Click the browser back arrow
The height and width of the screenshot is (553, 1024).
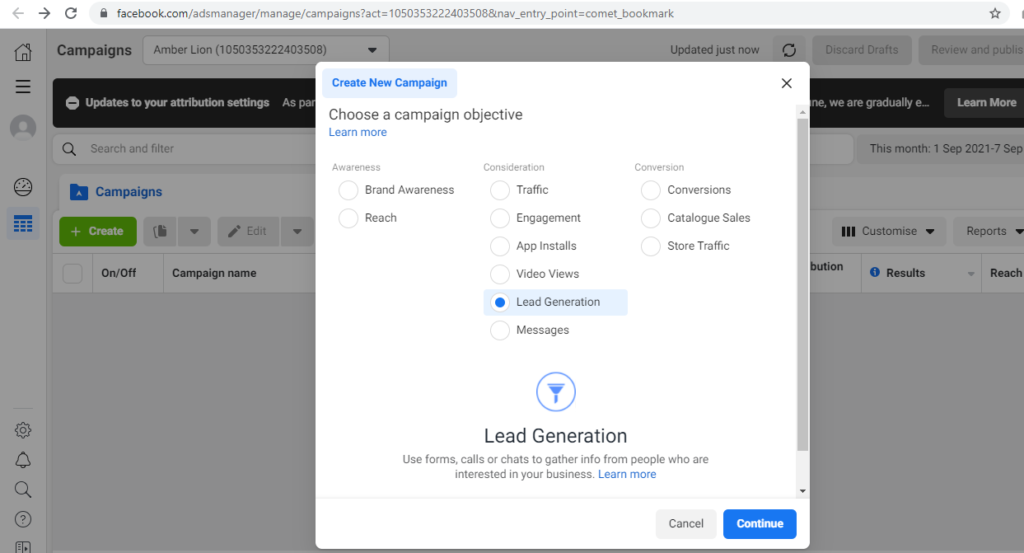click(18, 13)
